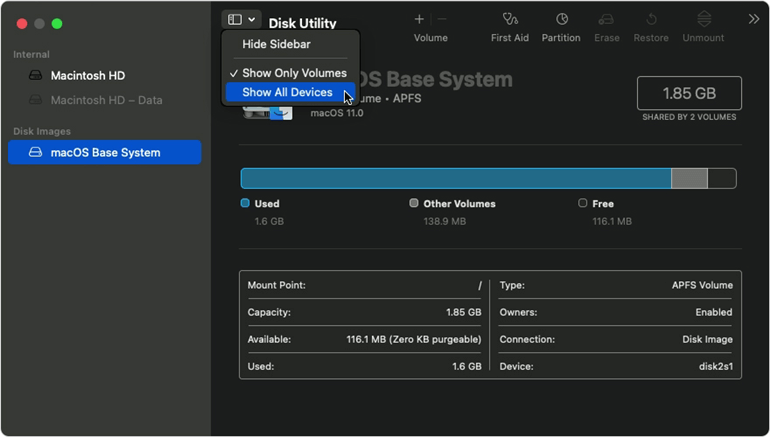Viewport: 770px width, 437px height.
Task: Click the Other Volumes gray legend swatch
Action: click(413, 203)
